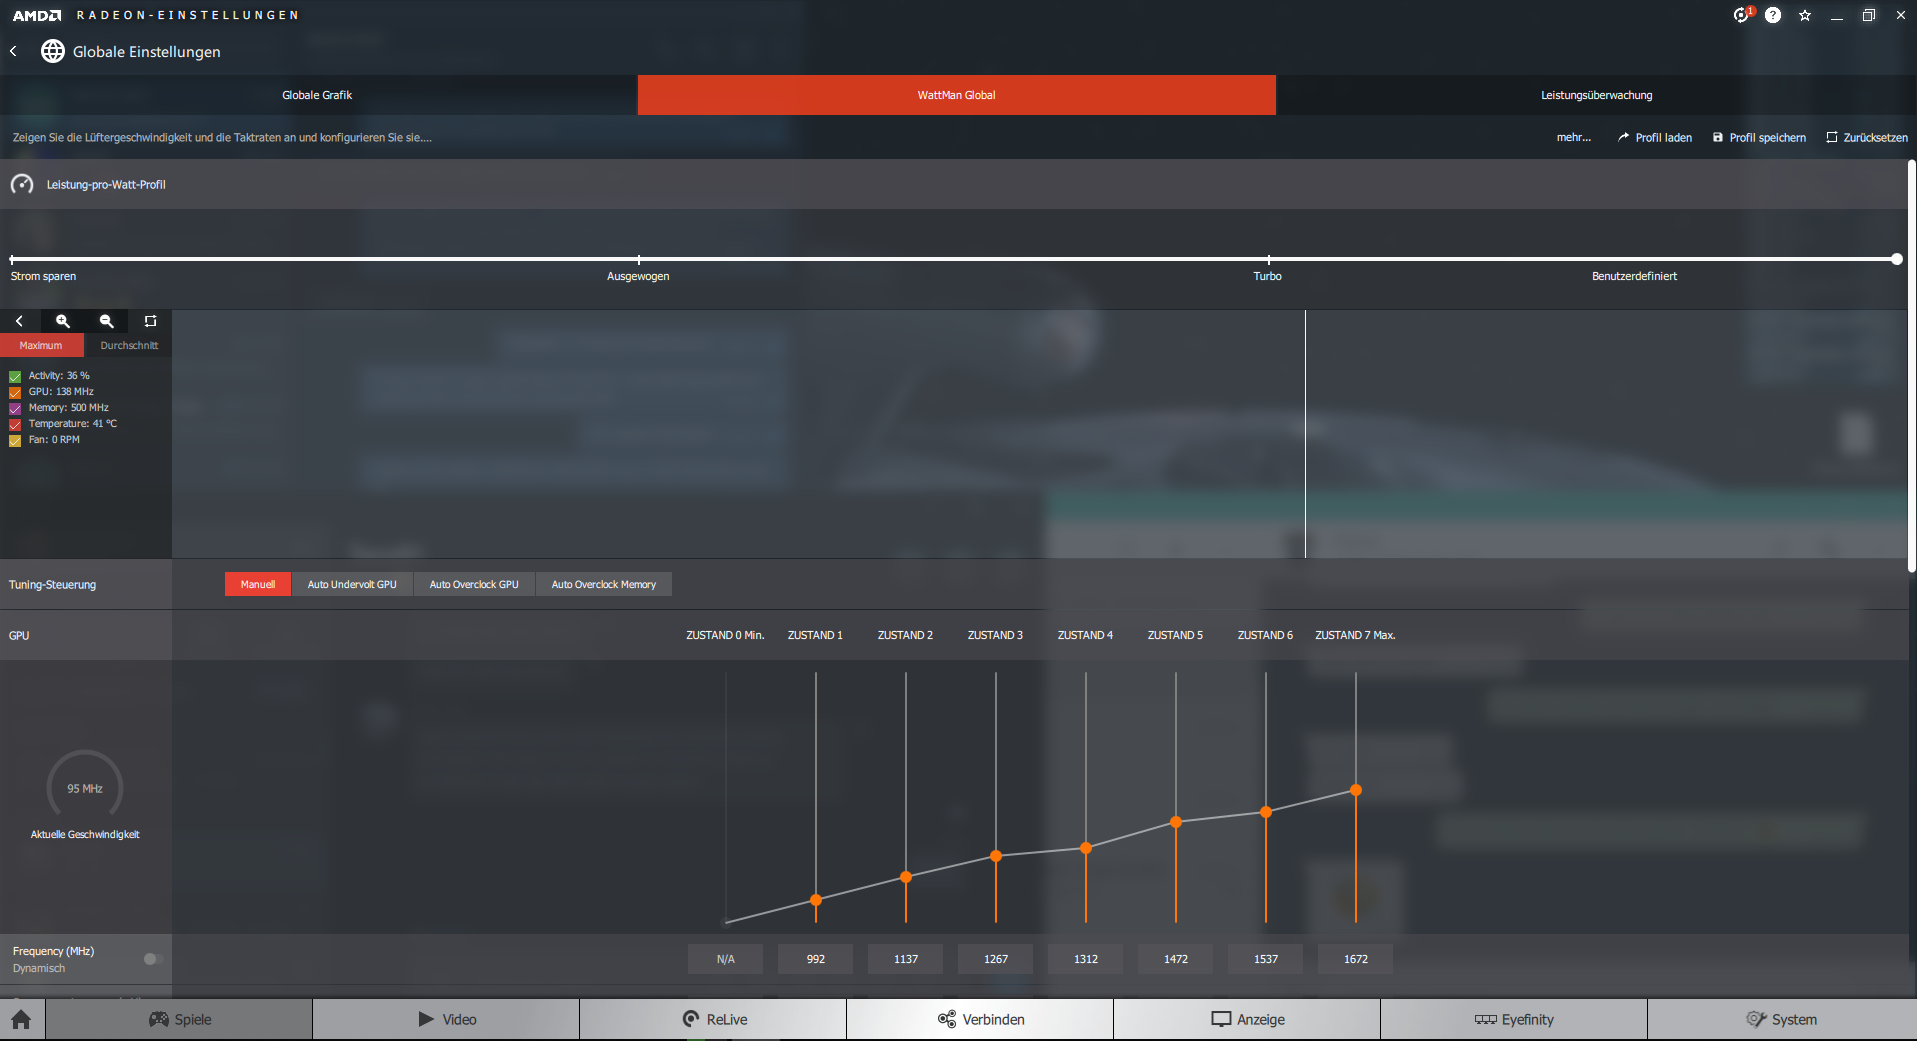Toggle the Temperature legend checkbox
1917x1041 pixels.
(x=15, y=425)
